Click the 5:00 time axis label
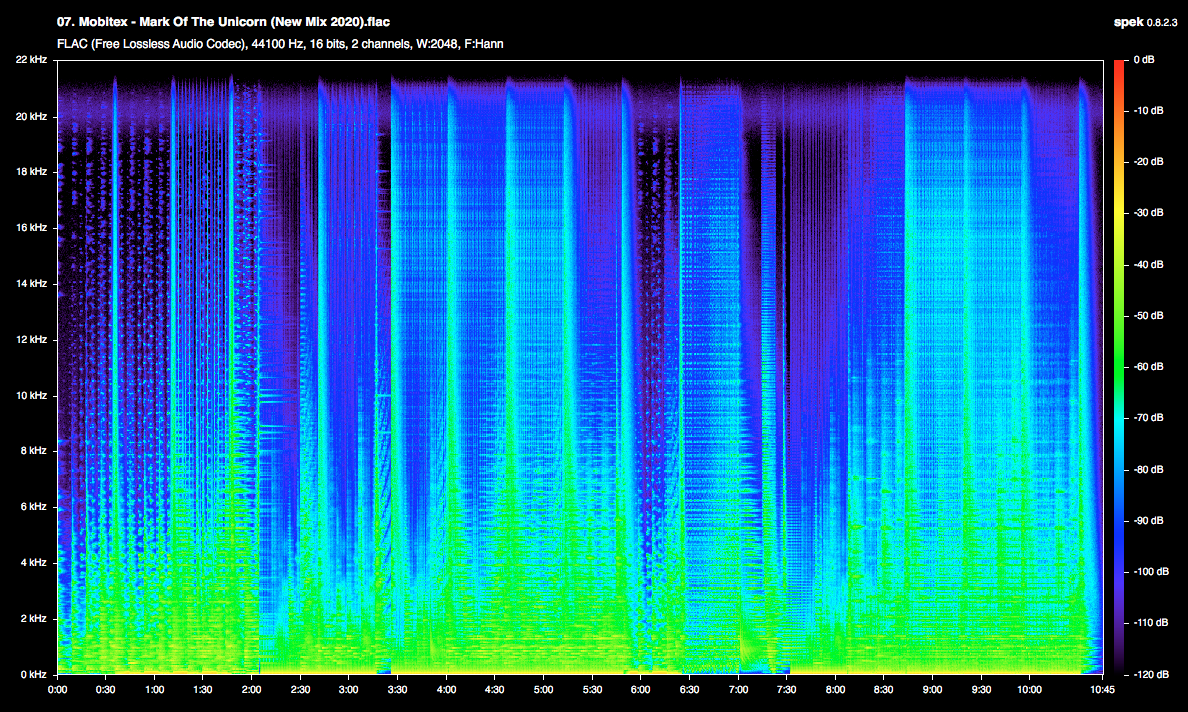The width and height of the screenshot is (1188, 712). [543, 689]
